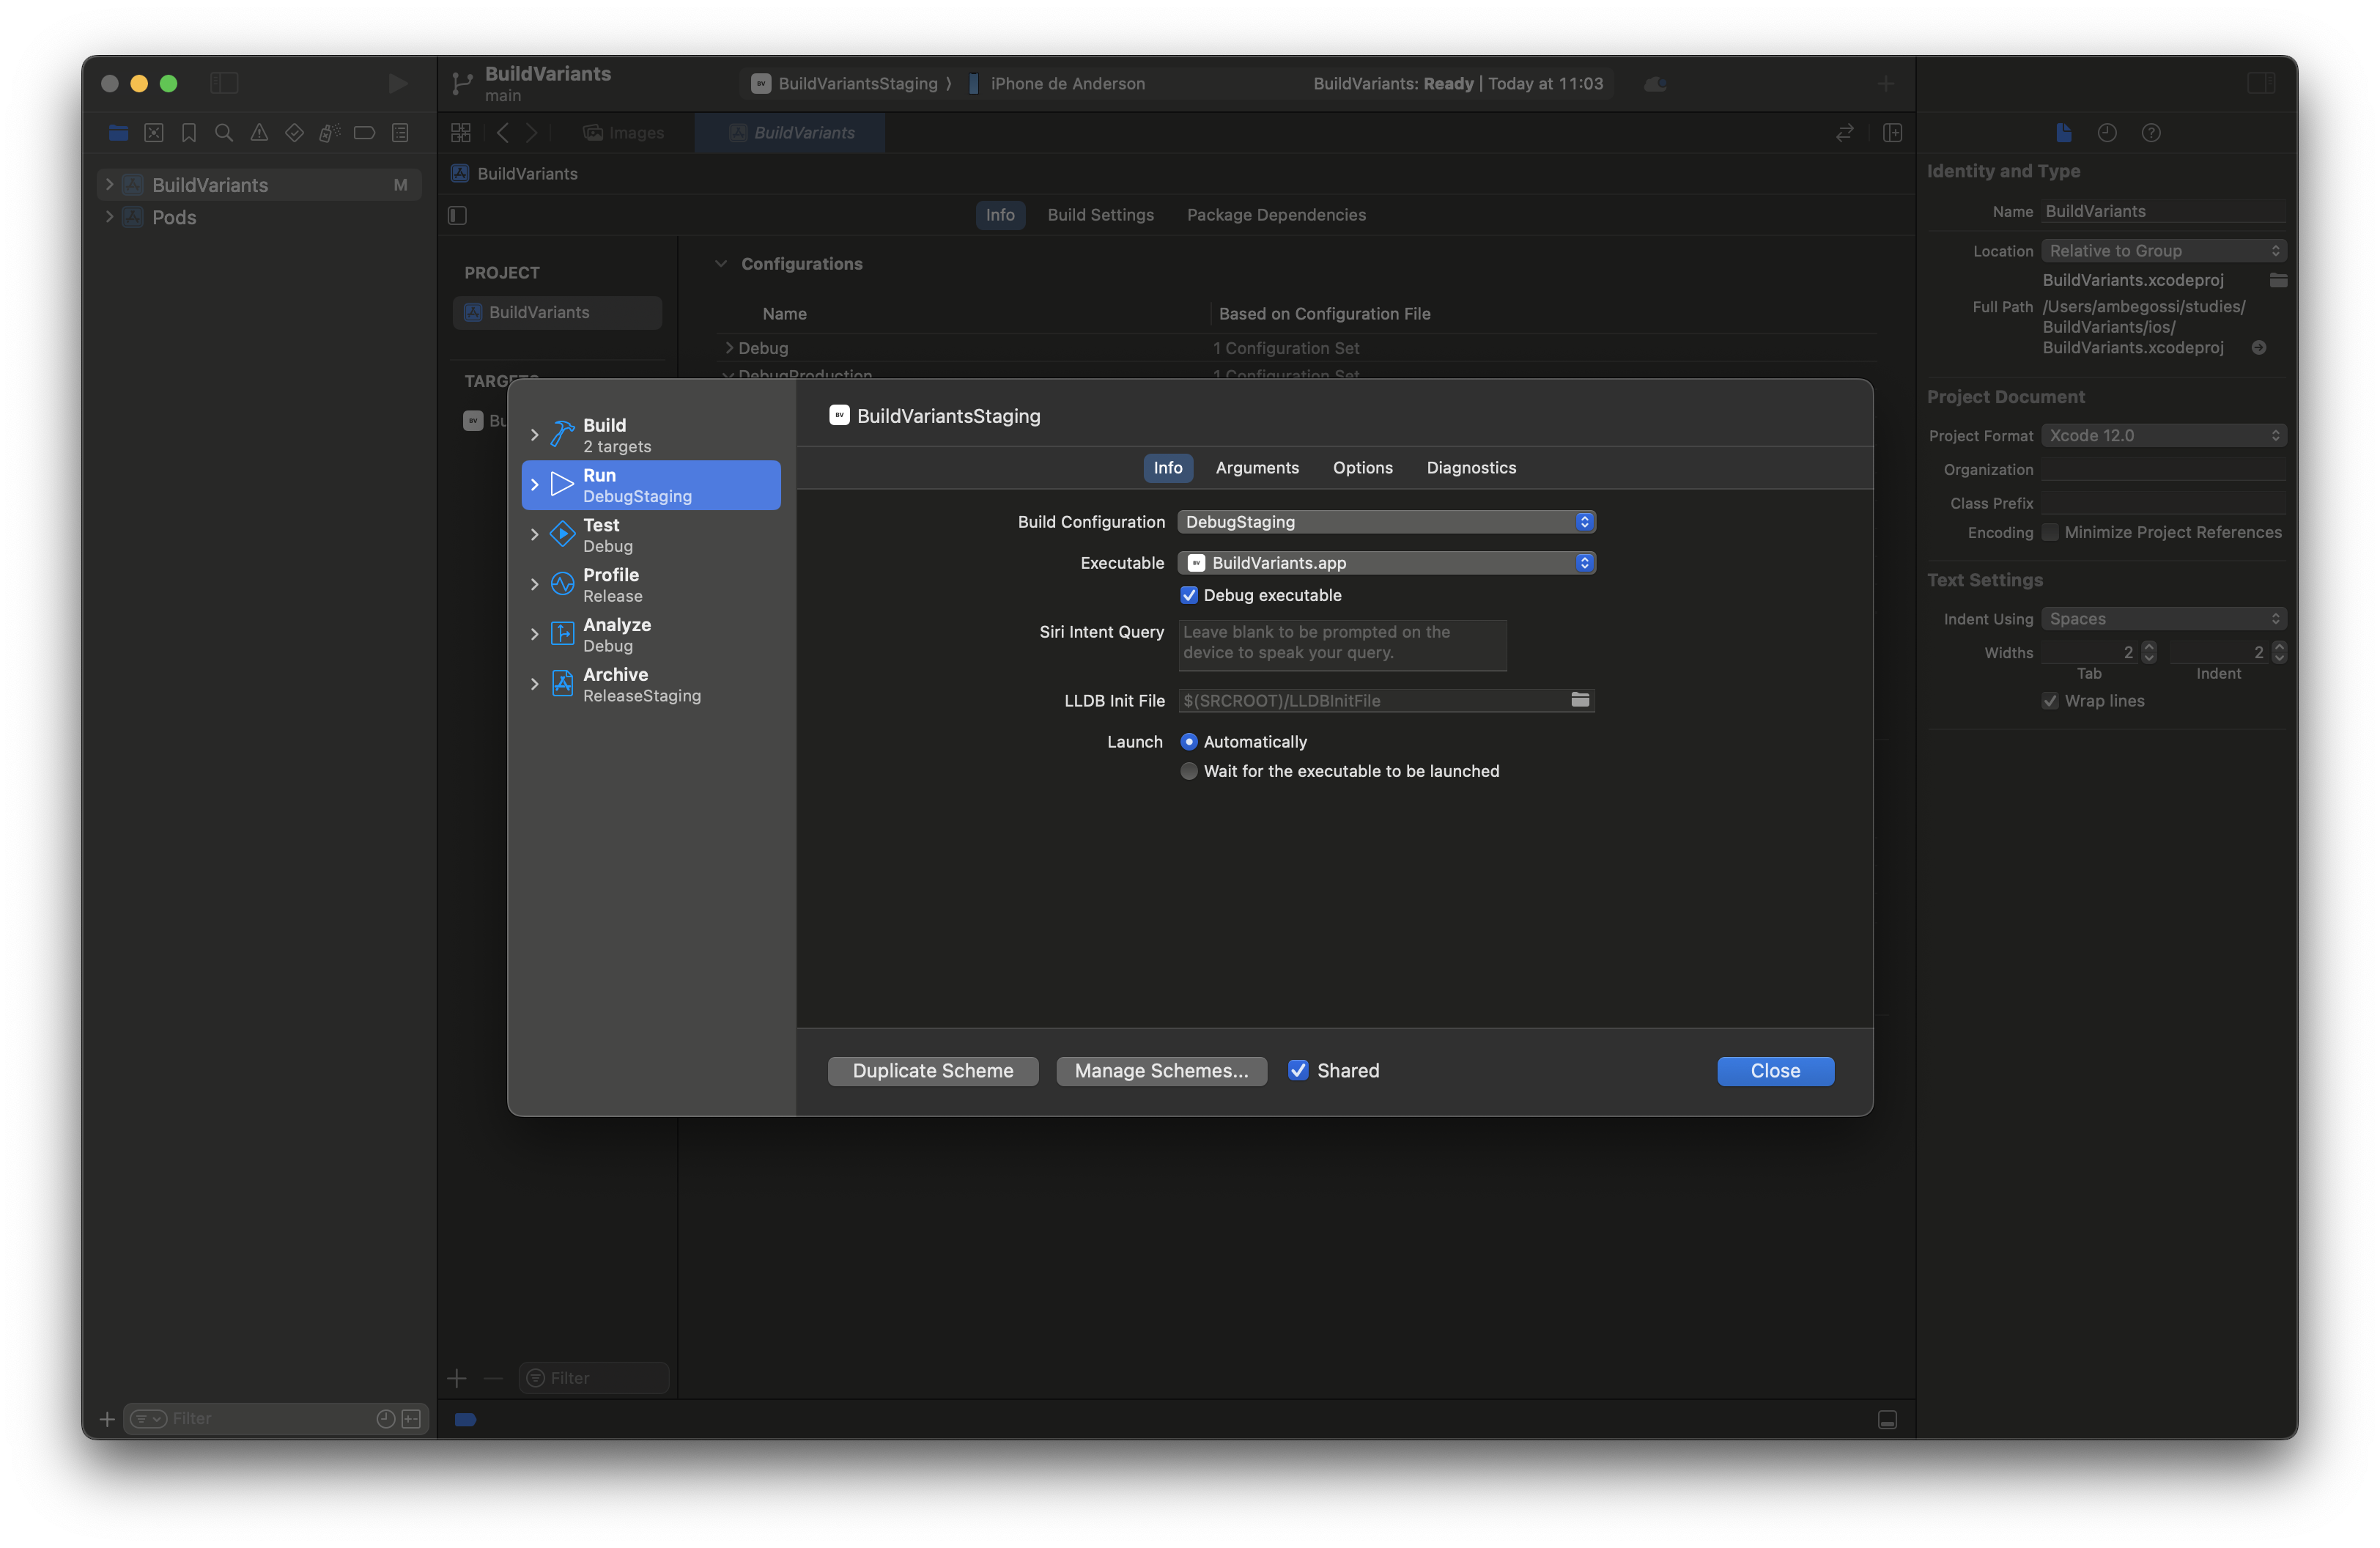Viewport: 2380px width, 1548px height.
Task: Expand the Debug configuration row
Action: pyautogui.click(x=729, y=347)
